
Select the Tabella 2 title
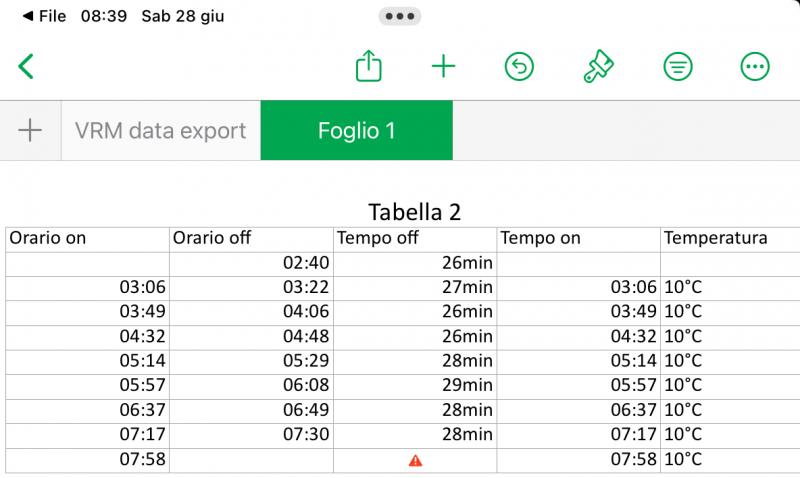tap(415, 212)
